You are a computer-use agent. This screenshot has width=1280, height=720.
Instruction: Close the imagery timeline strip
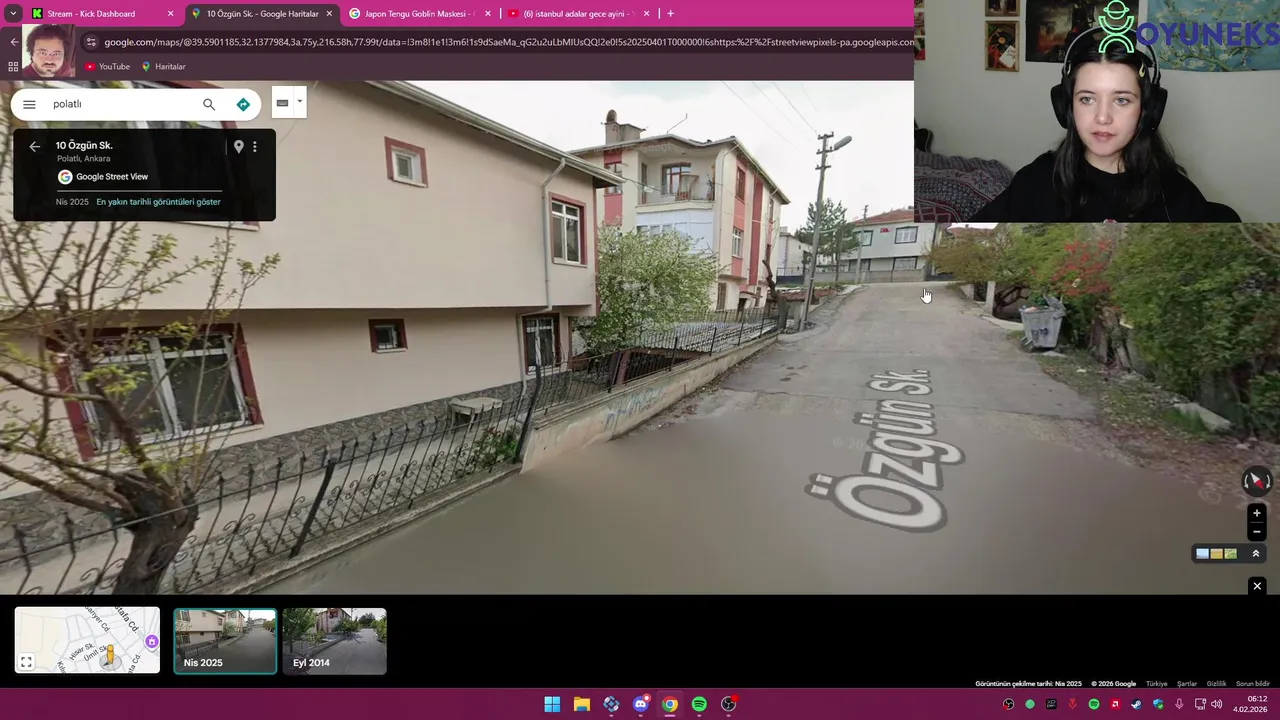(x=1257, y=586)
